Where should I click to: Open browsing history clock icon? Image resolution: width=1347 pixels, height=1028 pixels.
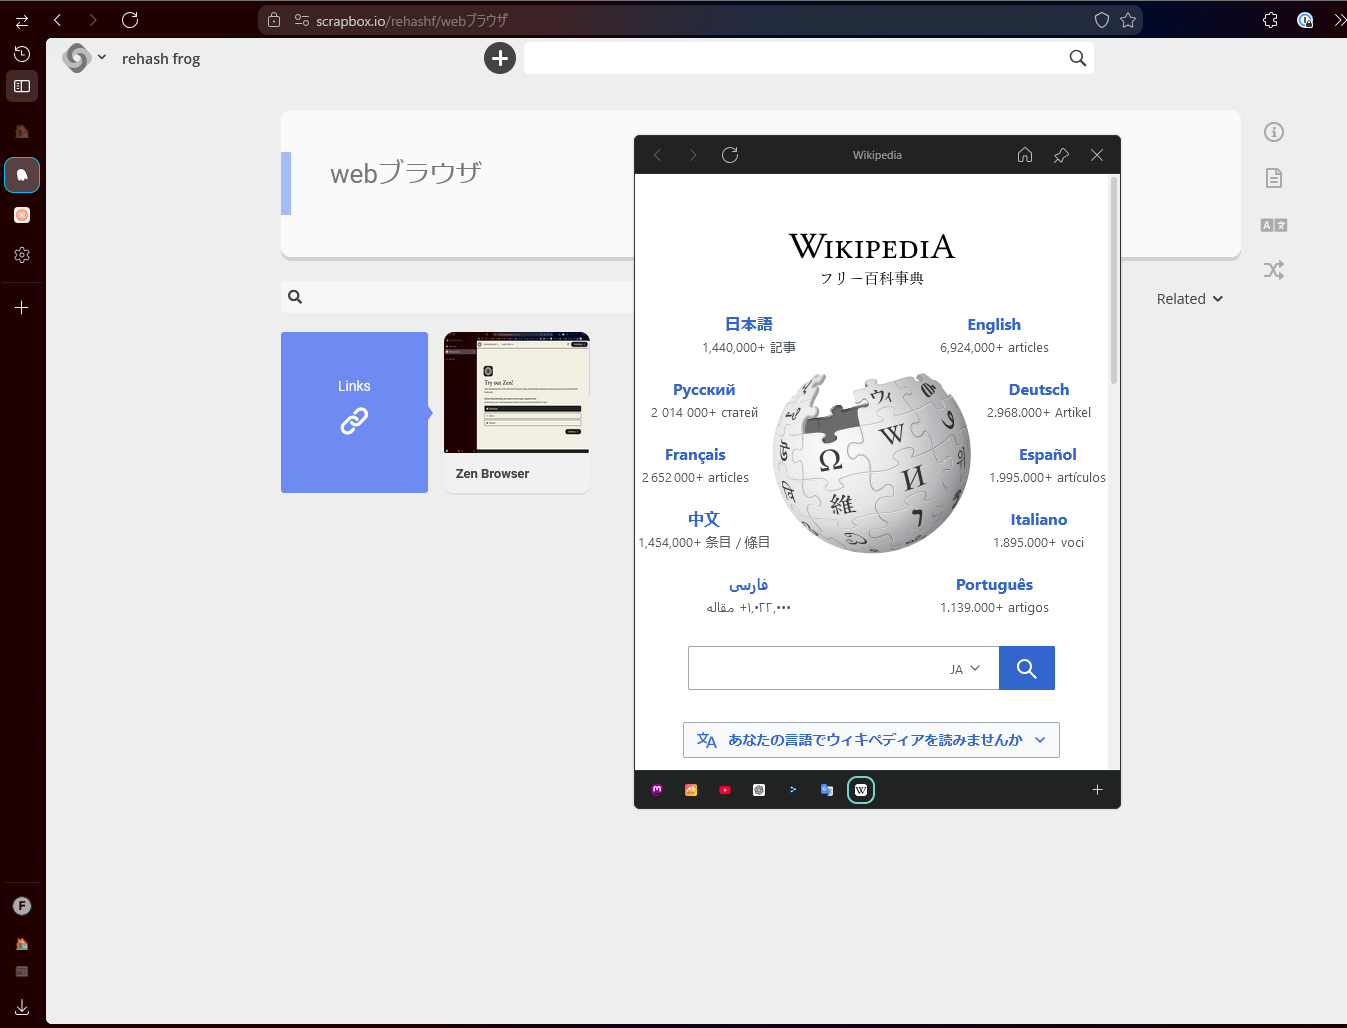pos(22,54)
